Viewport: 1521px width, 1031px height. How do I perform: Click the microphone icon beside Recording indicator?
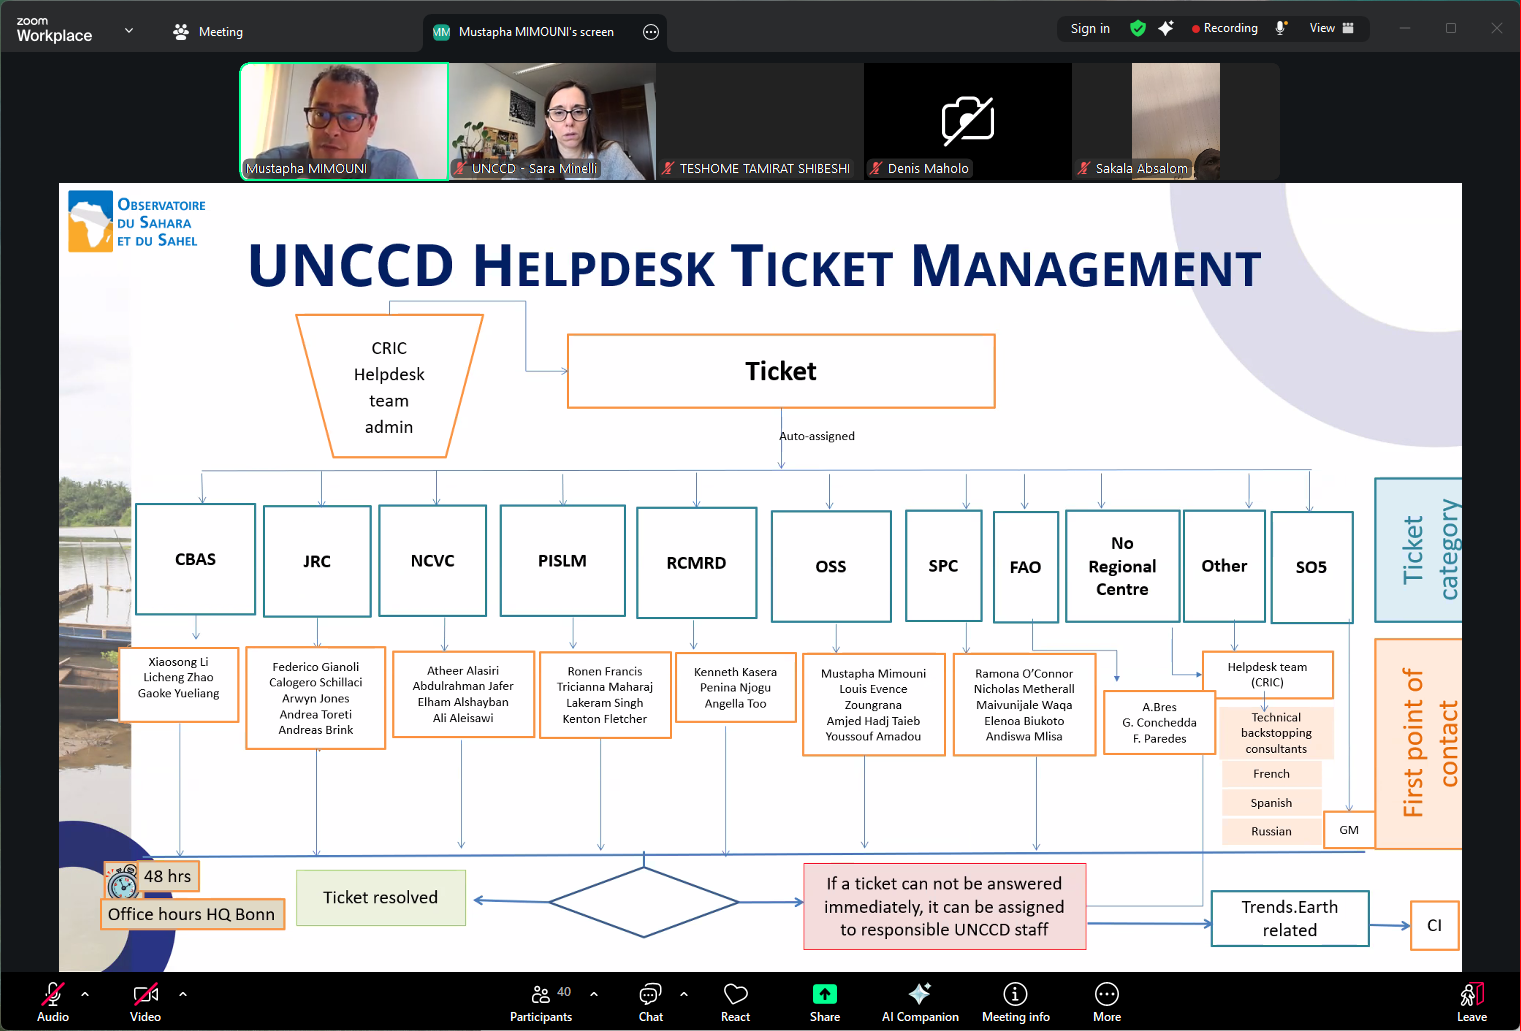coord(1281,28)
